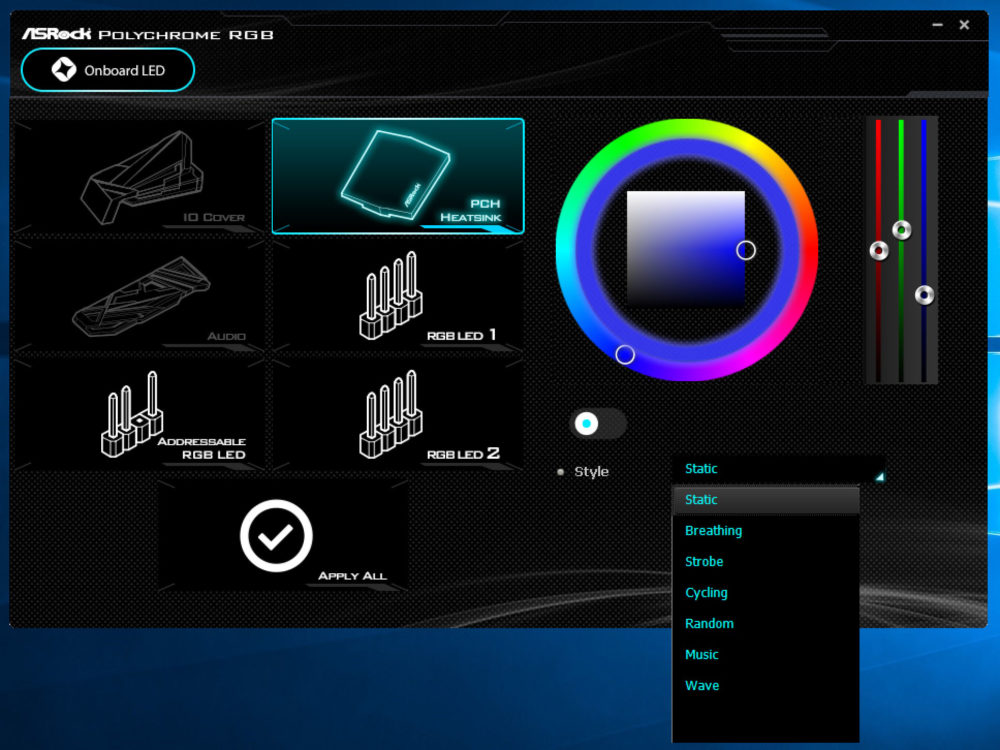Click the Style label
Image resolution: width=1000 pixels, height=750 pixels.
tap(591, 472)
